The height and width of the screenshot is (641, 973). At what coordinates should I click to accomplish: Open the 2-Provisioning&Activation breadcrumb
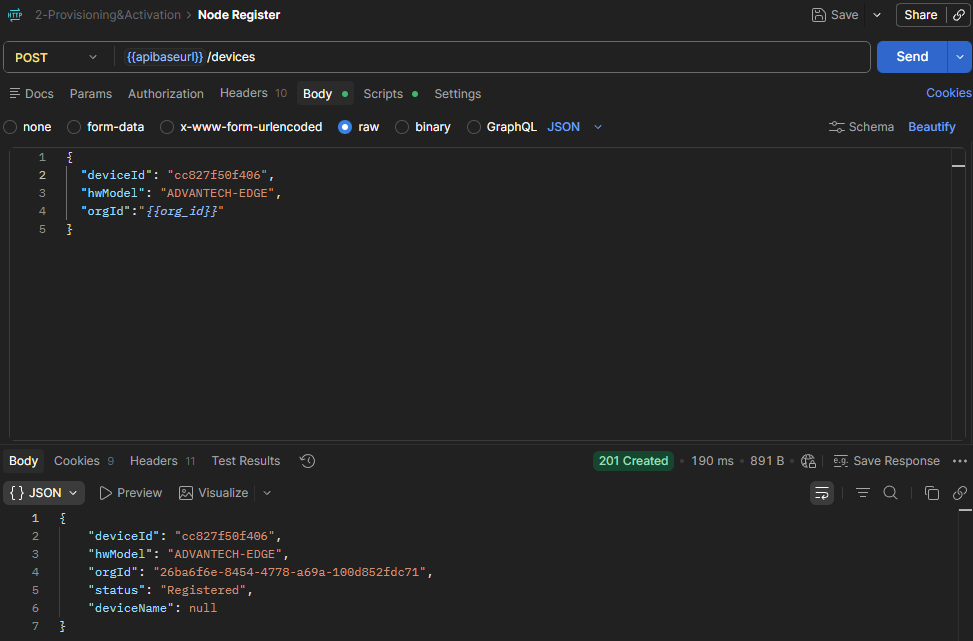pos(108,15)
